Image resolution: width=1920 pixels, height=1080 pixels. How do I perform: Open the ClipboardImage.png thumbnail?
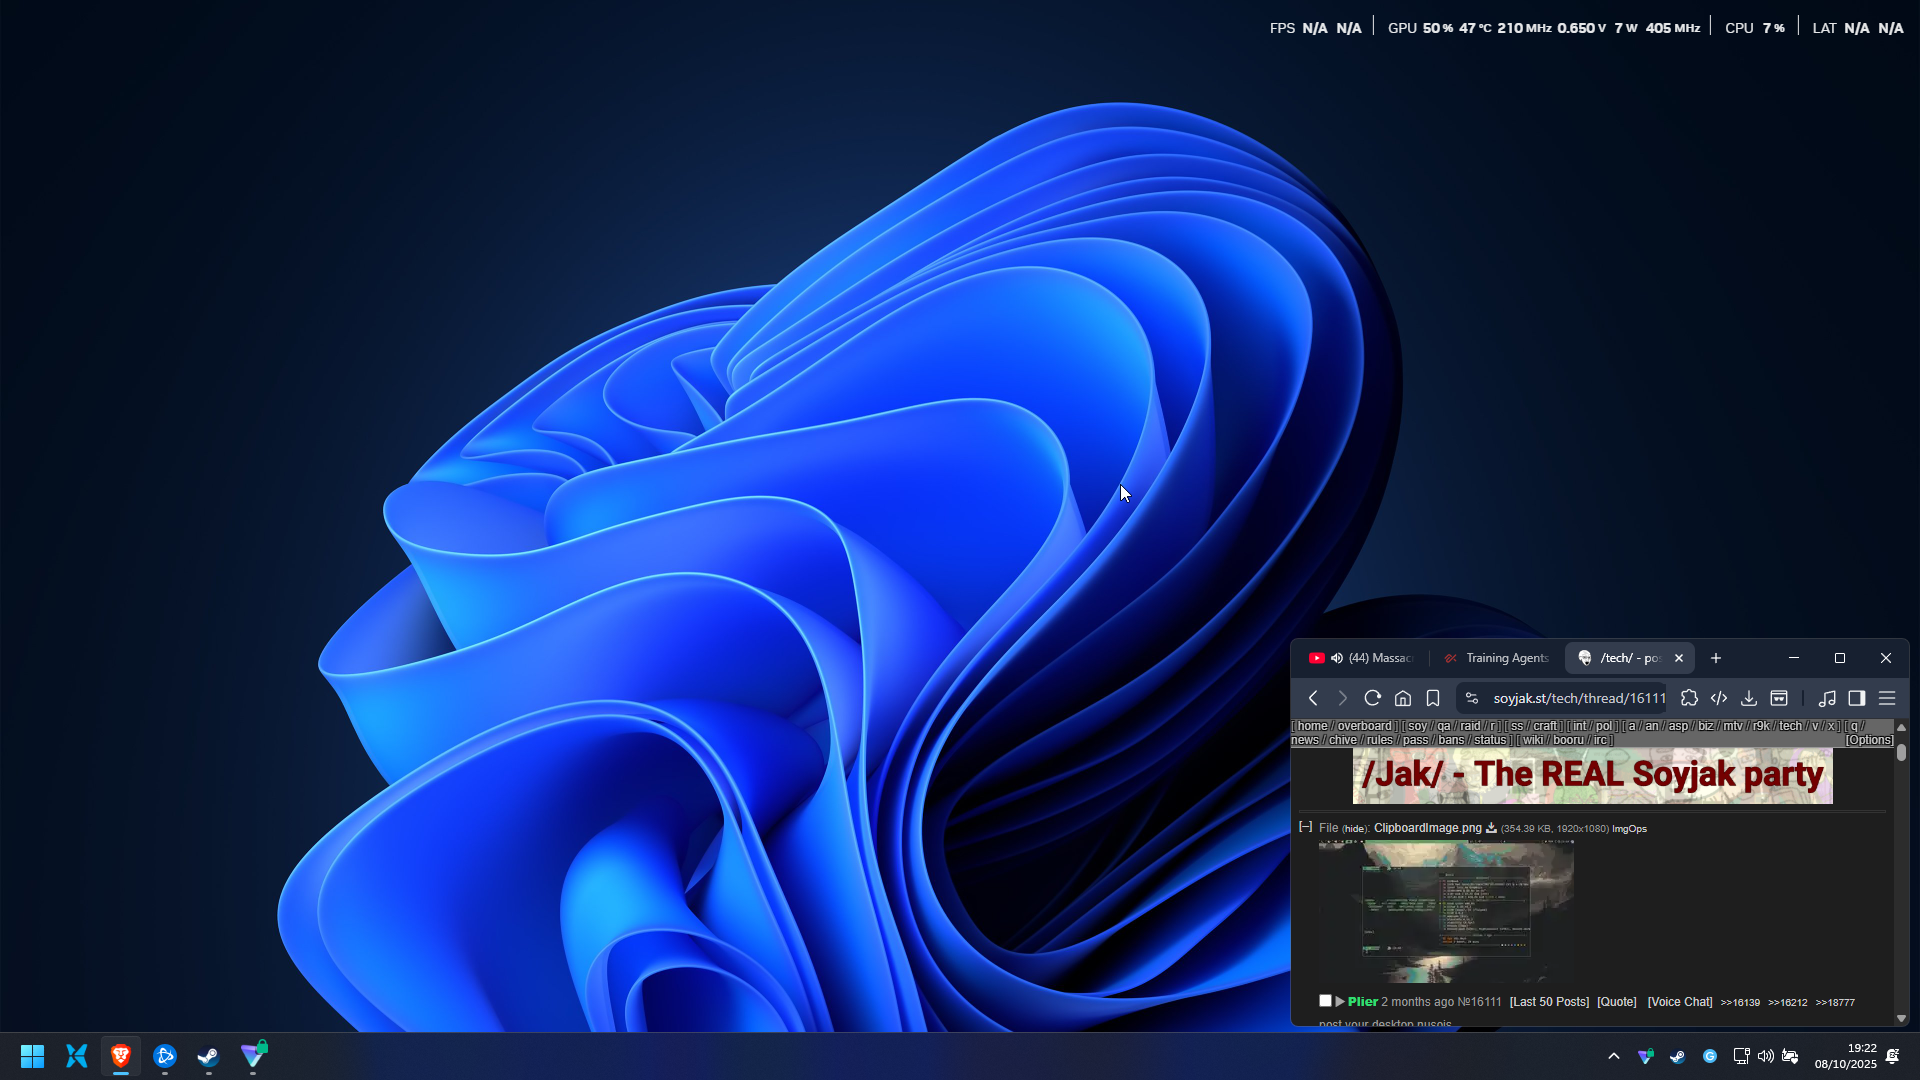(1446, 911)
